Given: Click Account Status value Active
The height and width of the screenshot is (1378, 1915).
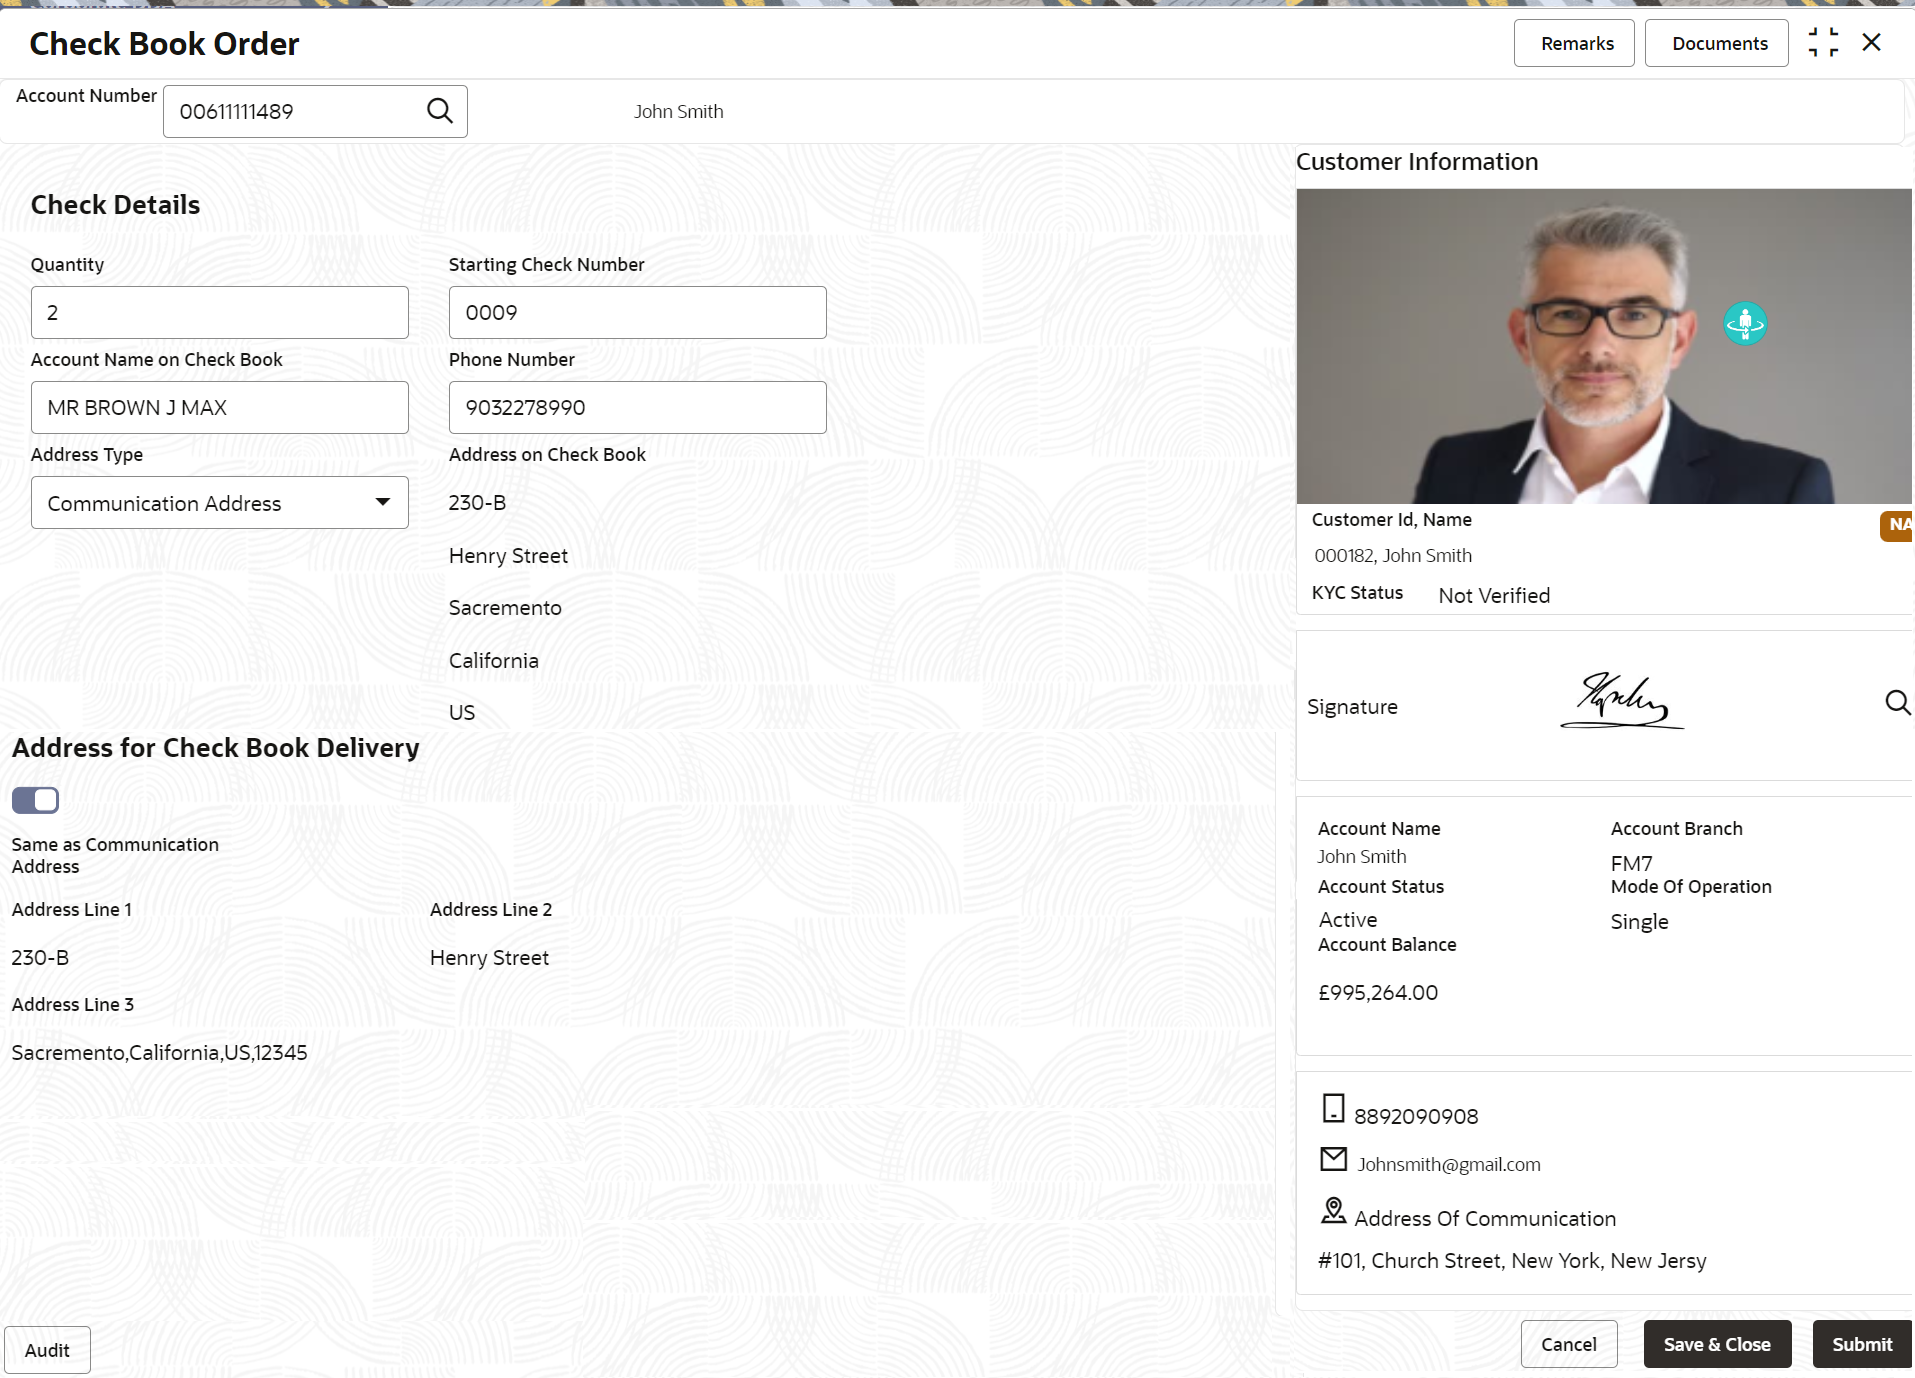Looking at the screenshot, I should tap(1348, 919).
